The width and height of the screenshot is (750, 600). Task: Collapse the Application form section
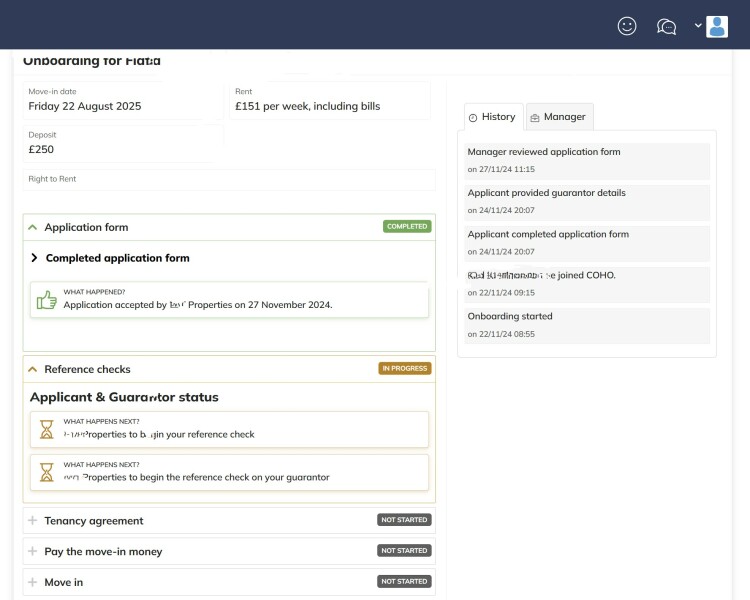click(33, 227)
